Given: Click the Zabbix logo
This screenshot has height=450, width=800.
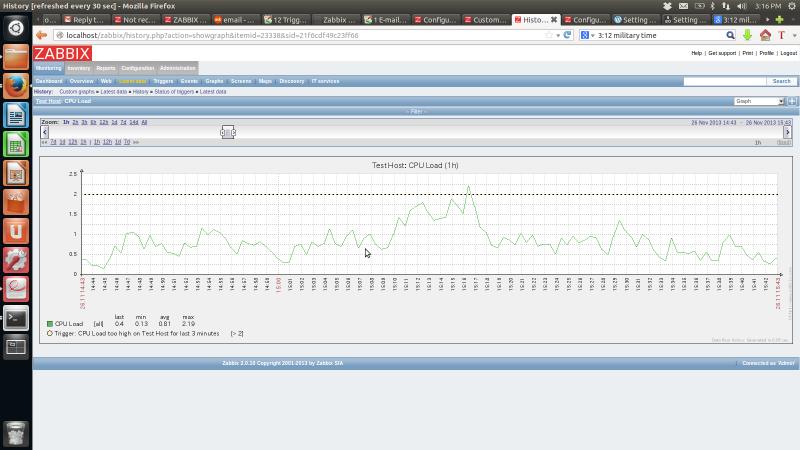Looking at the screenshot, I should click(x=63, y=53).
